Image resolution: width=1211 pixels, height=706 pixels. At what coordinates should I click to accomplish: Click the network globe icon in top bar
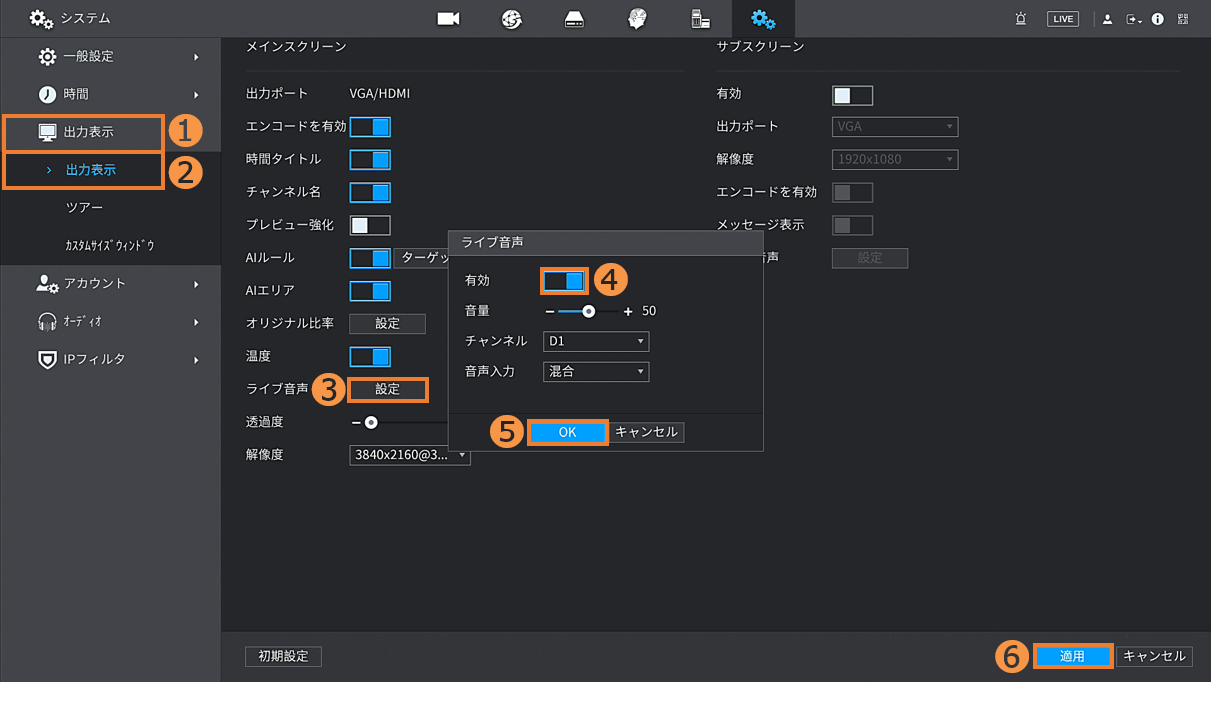[x=511, y=19]
